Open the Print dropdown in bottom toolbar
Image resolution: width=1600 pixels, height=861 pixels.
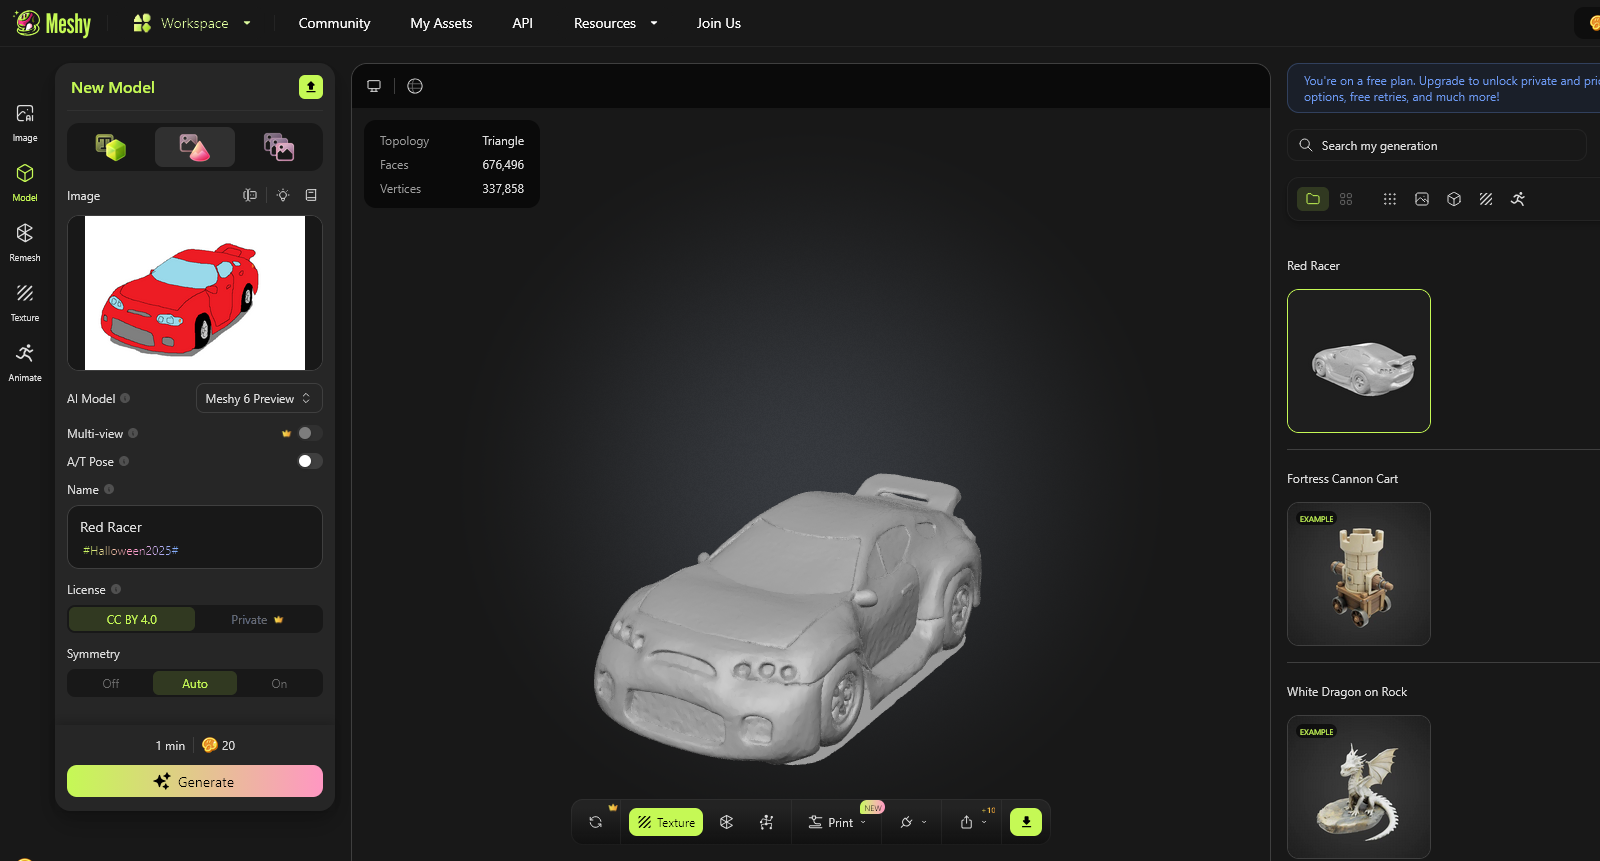(838, 822)
